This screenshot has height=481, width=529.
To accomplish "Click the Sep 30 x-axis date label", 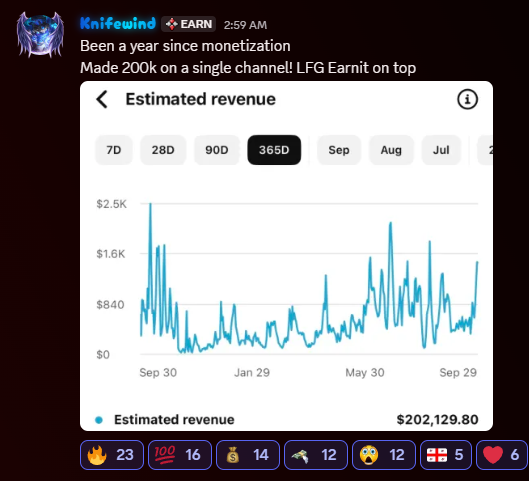I will 158,372.
